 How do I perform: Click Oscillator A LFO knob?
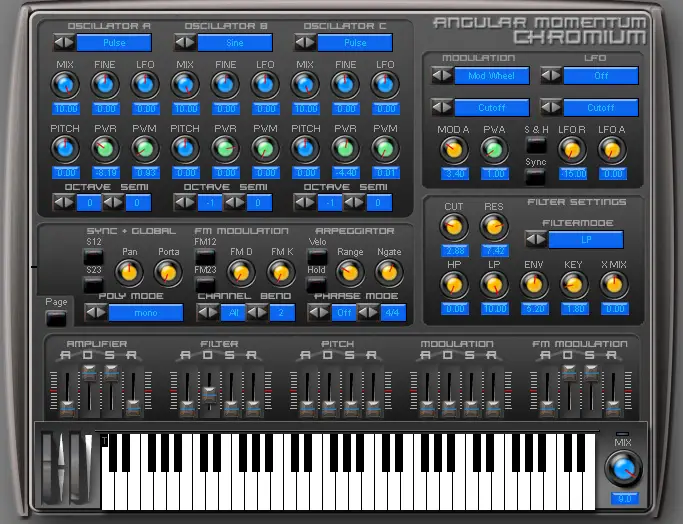coord(145,85)
